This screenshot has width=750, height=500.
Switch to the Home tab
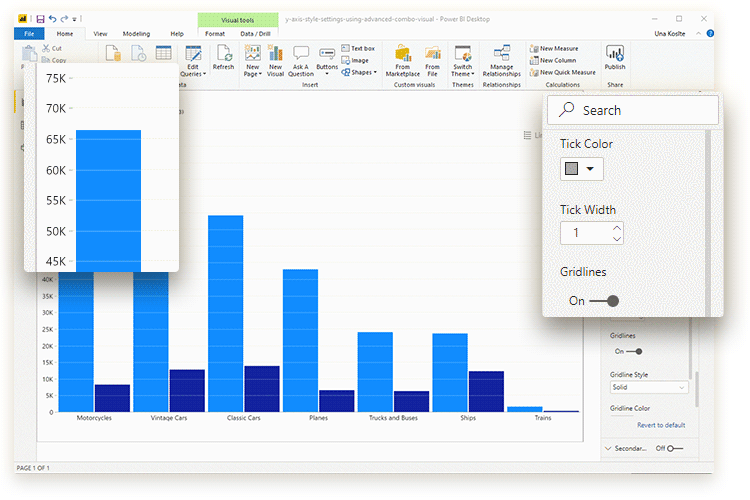65,33
